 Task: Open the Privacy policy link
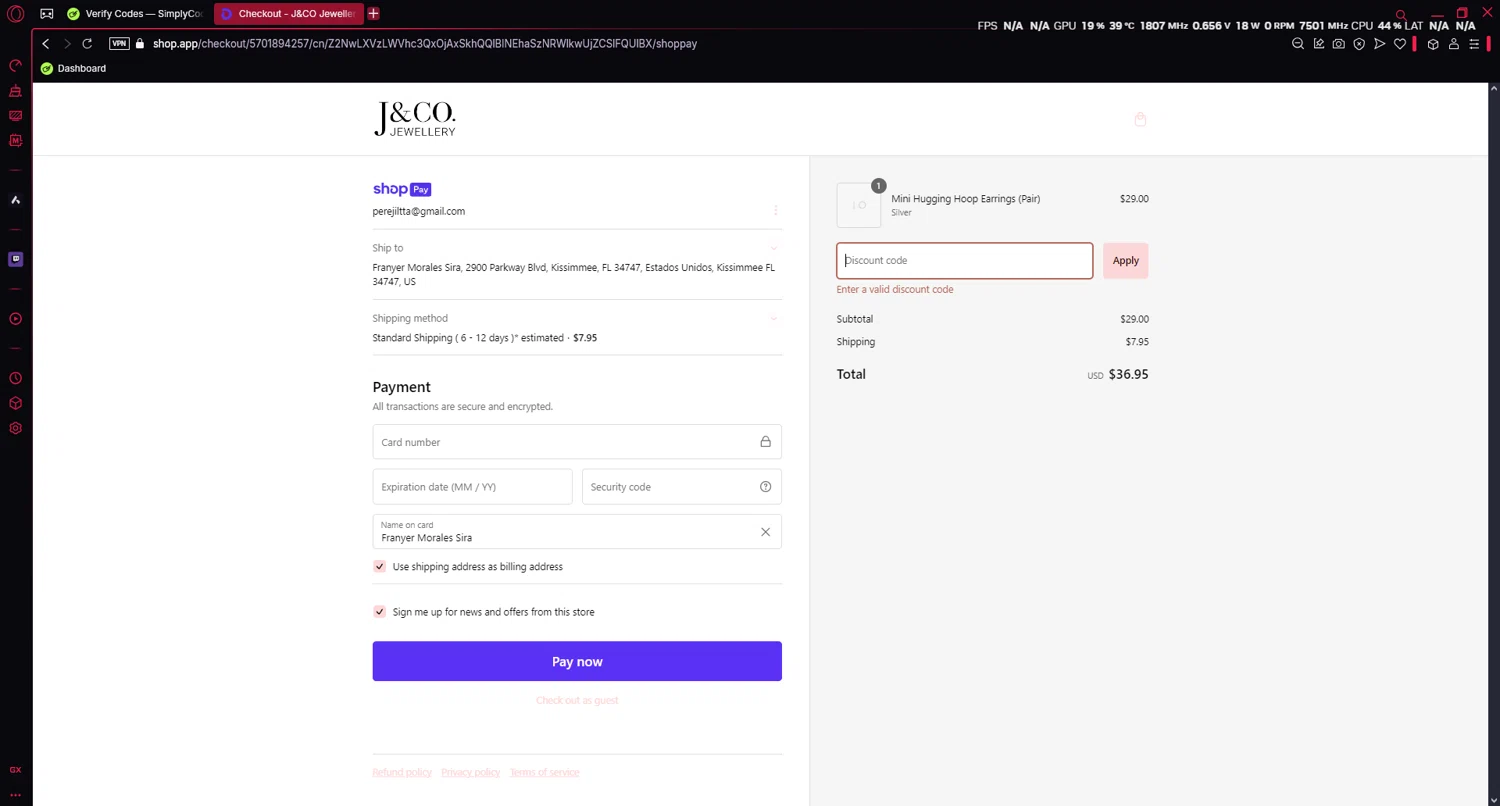tap(471, 773)
